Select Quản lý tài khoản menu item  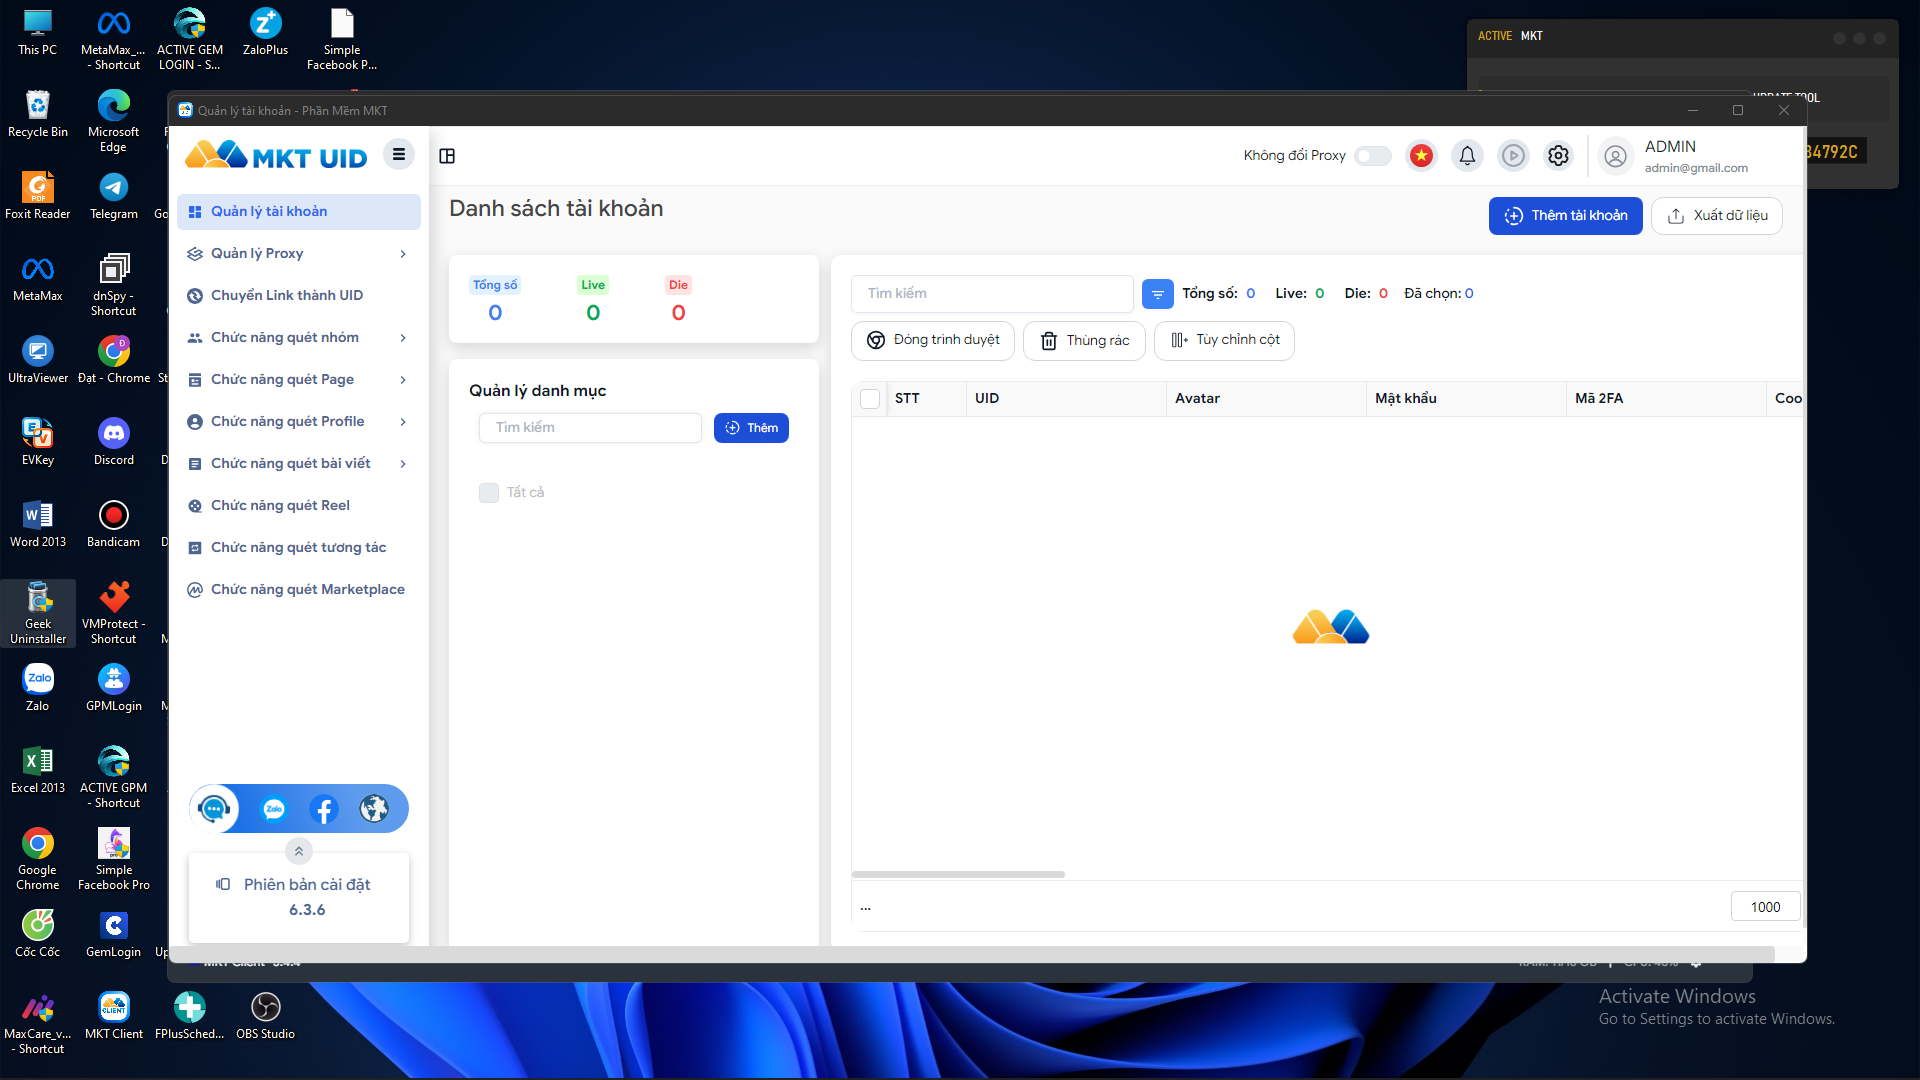coord(299,212)
